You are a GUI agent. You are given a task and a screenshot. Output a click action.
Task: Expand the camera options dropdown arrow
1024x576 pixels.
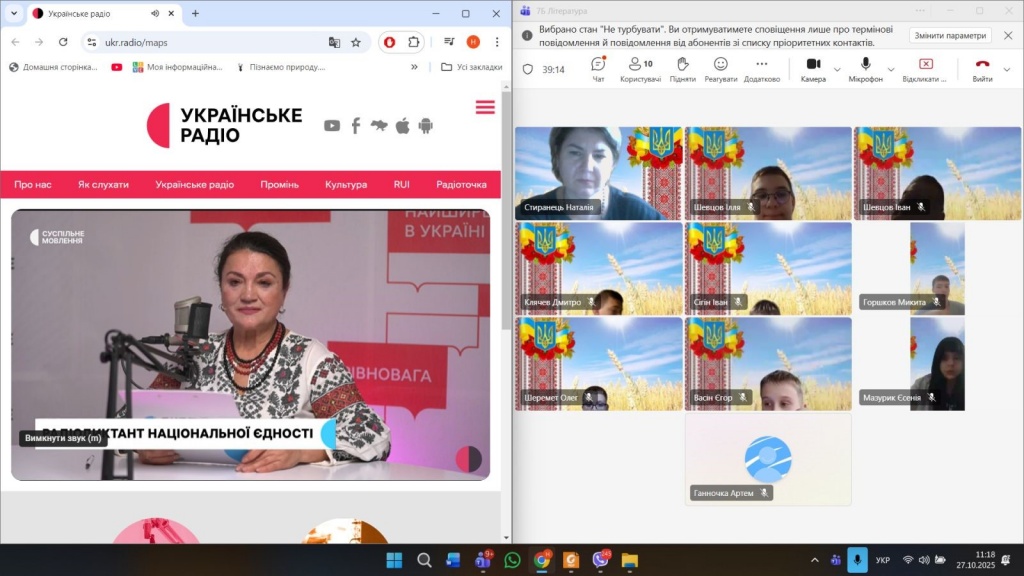(837, 69)
